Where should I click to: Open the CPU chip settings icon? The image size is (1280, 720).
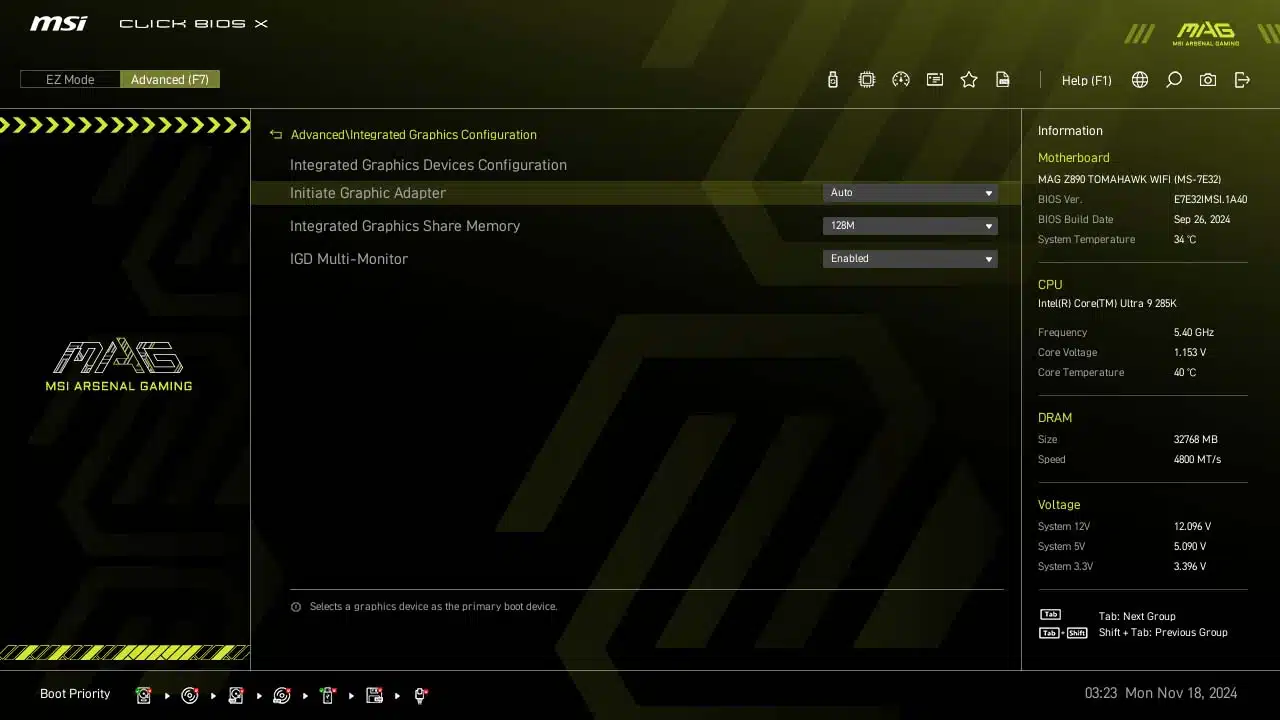click(867, 80)
